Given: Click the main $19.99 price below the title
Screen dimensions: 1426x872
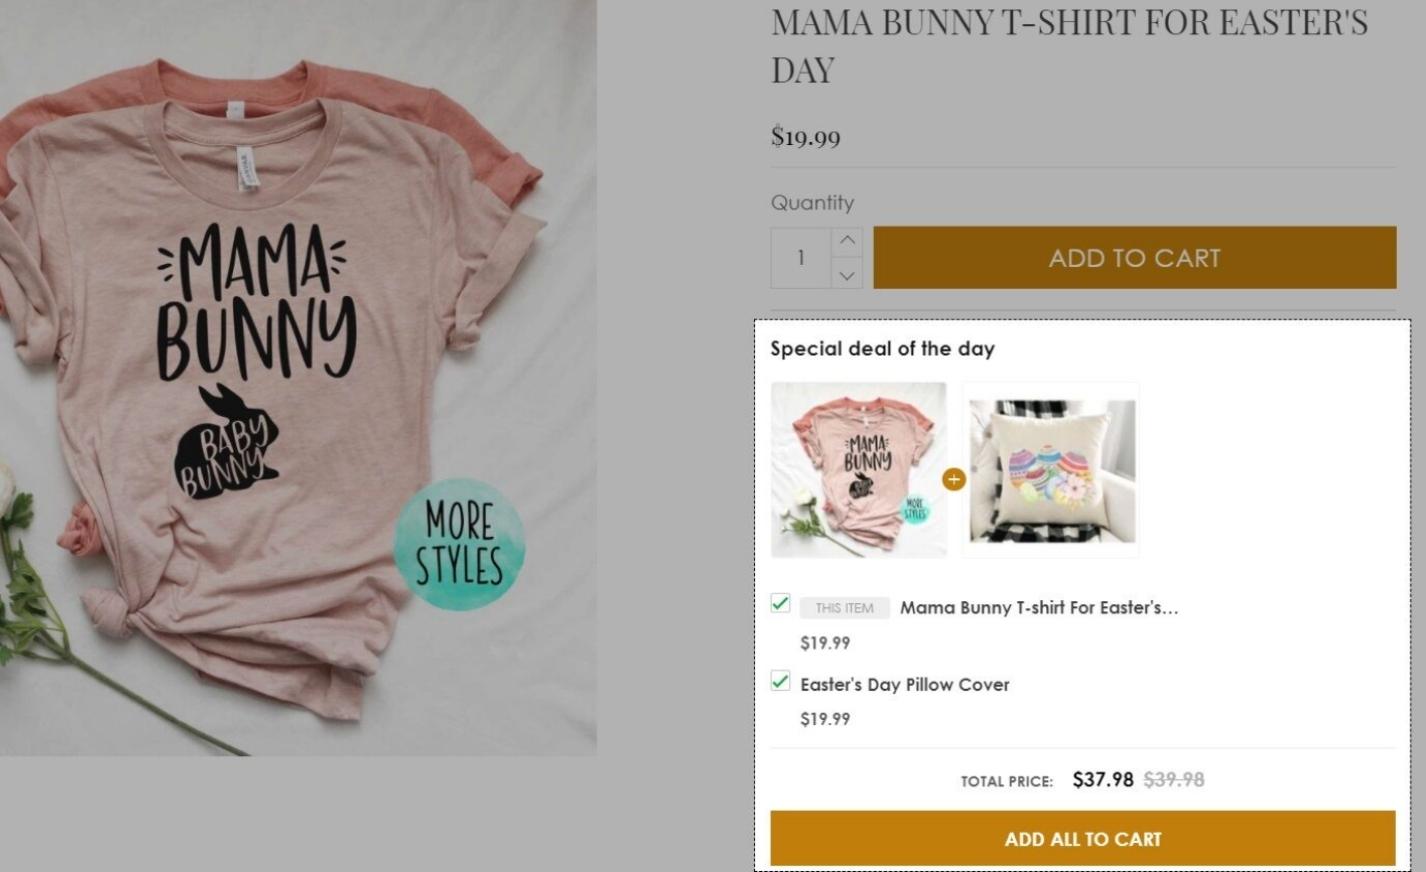Looking at the screenshot, I should (x=806, y=137).
